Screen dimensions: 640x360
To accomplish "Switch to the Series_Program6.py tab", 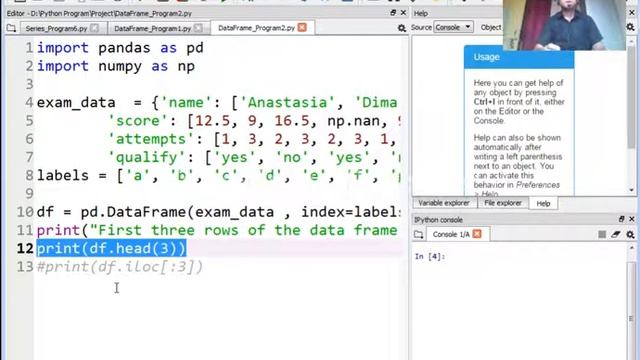I will [x=56, y=28].
